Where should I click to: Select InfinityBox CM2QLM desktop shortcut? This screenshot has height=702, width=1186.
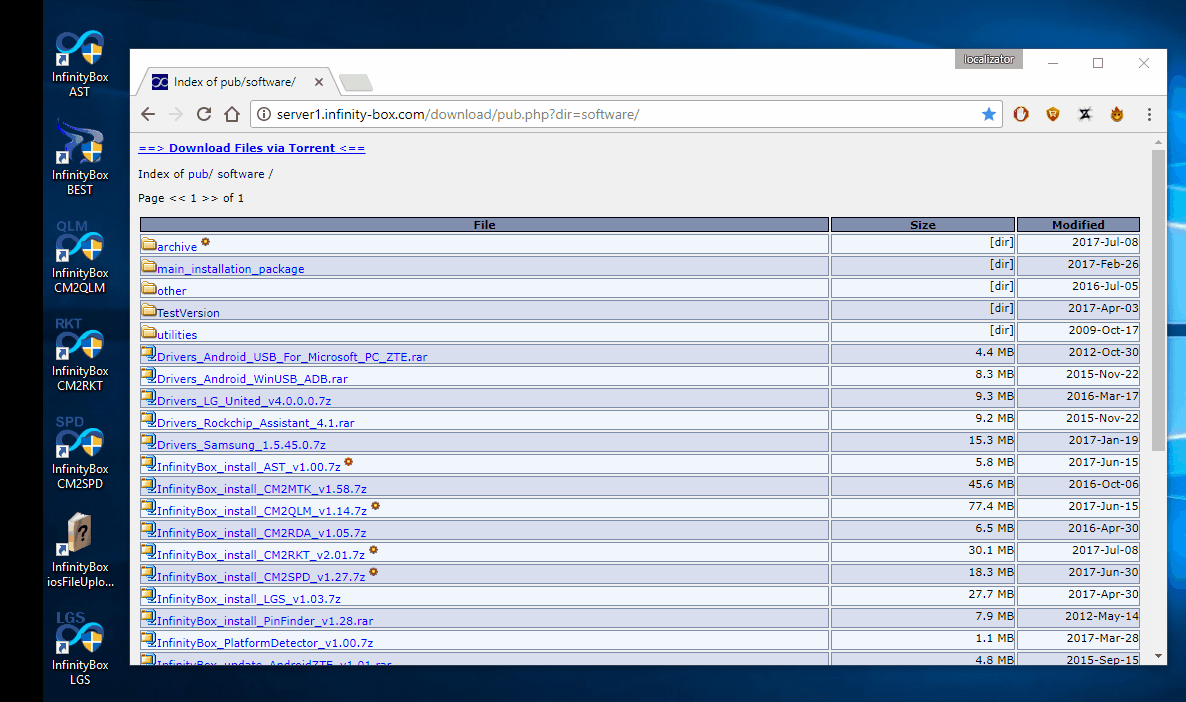[79, 257]
